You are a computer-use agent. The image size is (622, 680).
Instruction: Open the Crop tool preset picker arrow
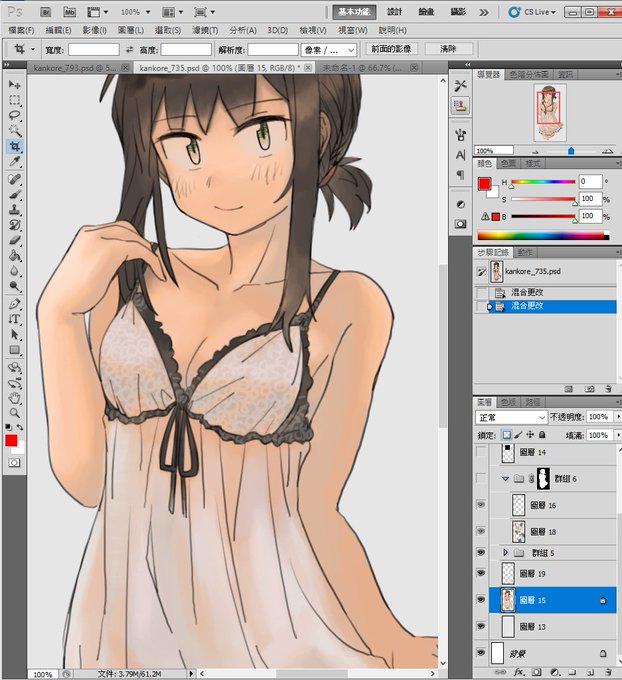33,49
